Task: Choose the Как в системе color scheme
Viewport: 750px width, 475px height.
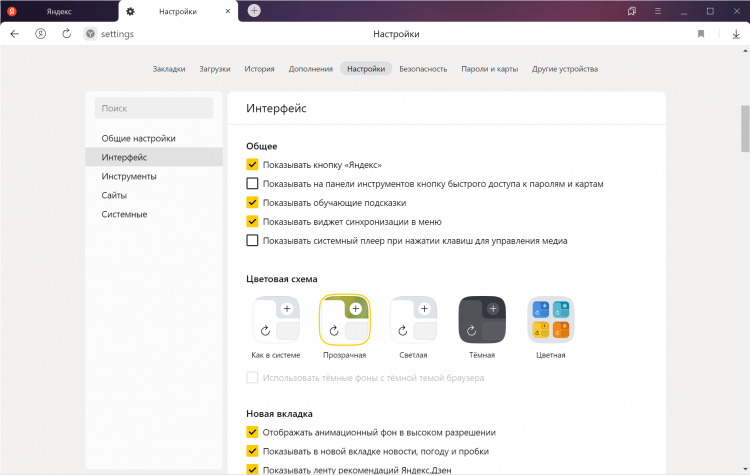Action: (276, 320)
